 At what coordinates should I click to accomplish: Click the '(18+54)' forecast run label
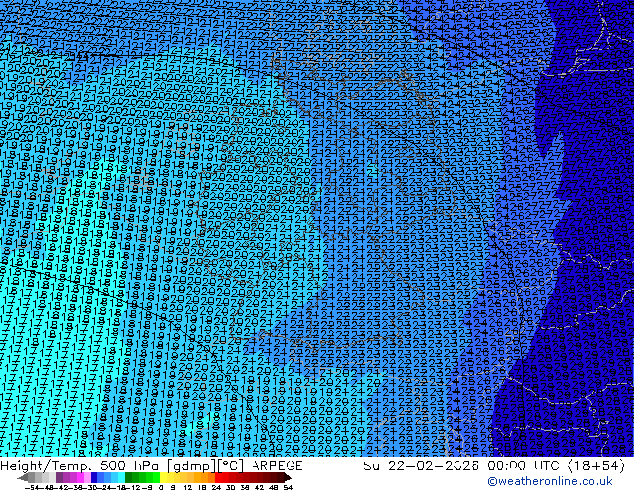click(597, 466)
